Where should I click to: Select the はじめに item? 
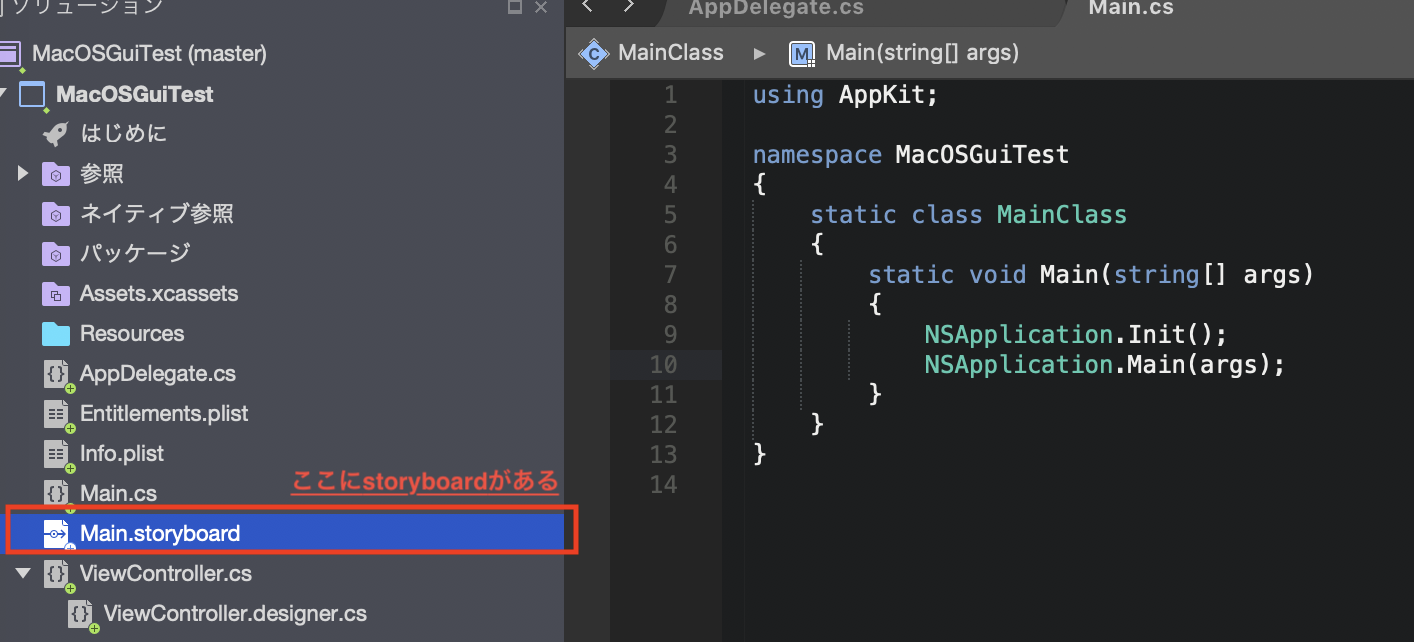(124, 134)
